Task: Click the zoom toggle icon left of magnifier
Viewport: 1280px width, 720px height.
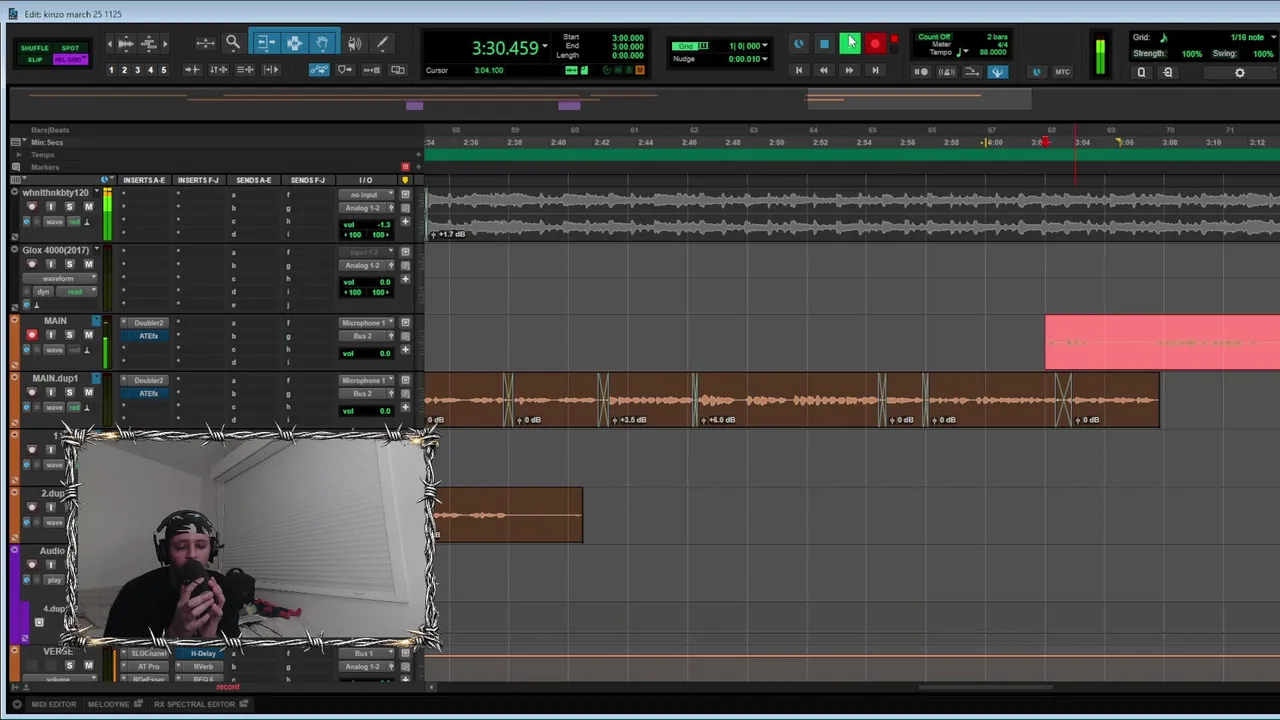Action: tap(205, 43)
